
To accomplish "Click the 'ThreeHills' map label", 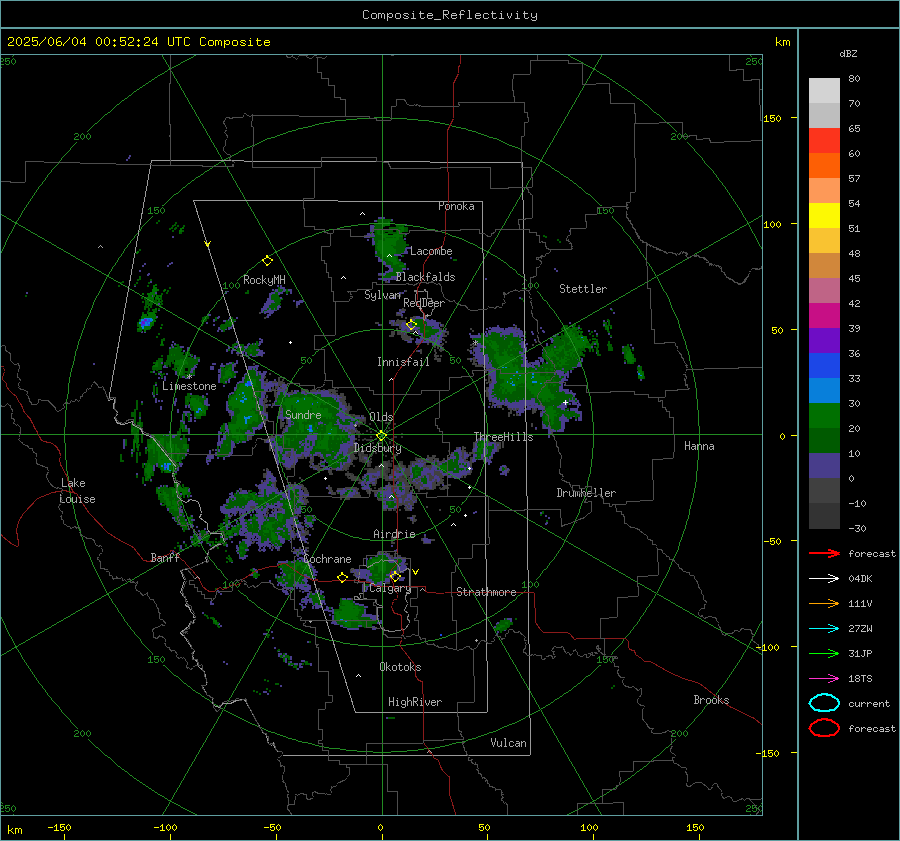I will coord(503,437).
